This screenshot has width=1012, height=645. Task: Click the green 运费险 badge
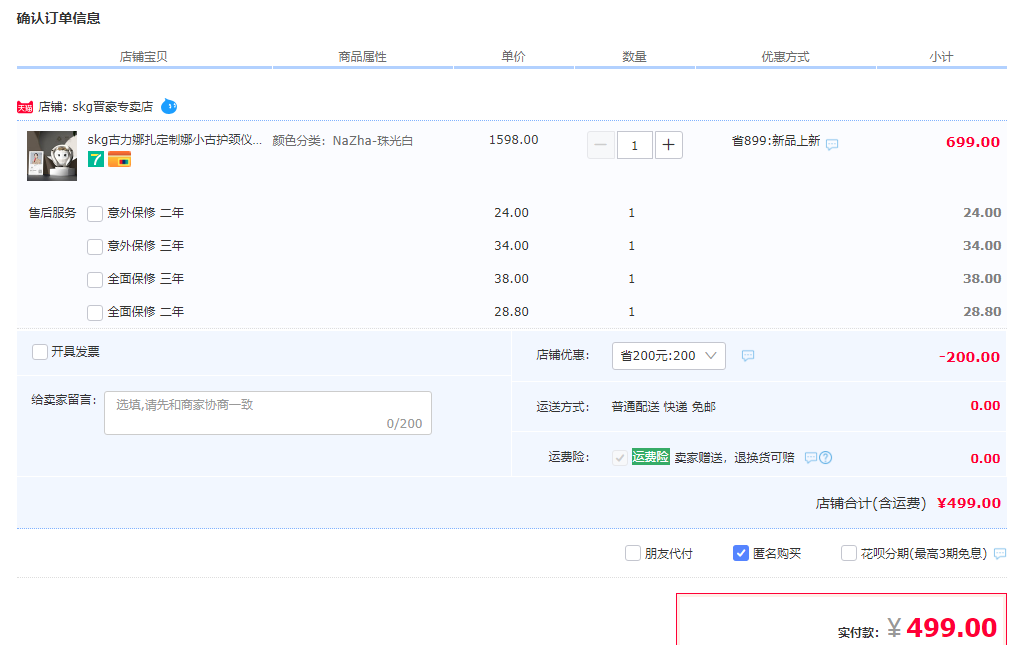click(x=651, y=456)
